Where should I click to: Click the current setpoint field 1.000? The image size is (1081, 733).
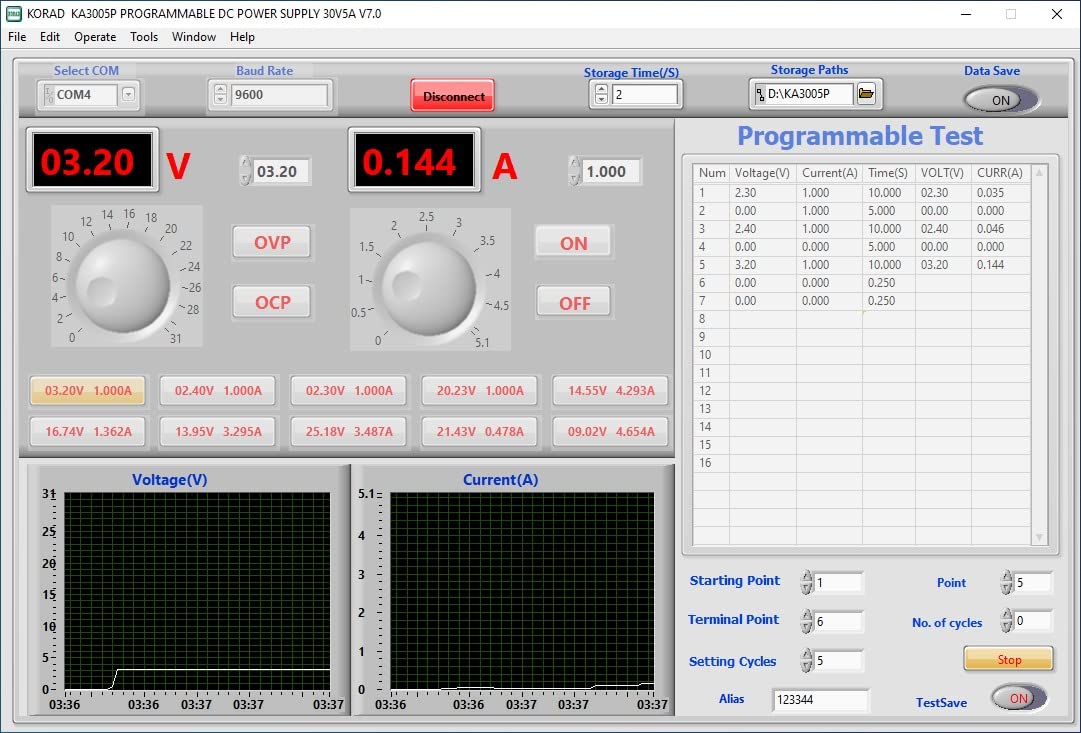click(611, 171)
